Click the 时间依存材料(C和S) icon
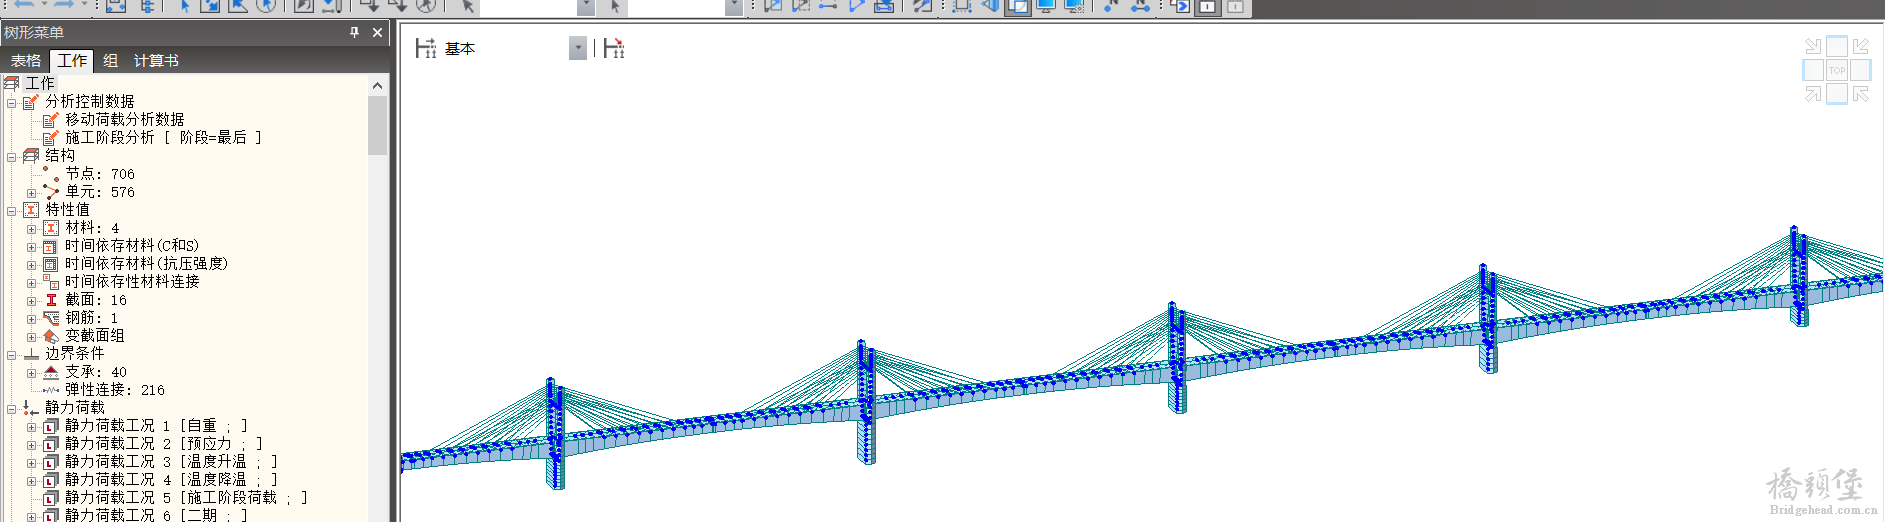The image size is (1885, 522). click(51, 245)
